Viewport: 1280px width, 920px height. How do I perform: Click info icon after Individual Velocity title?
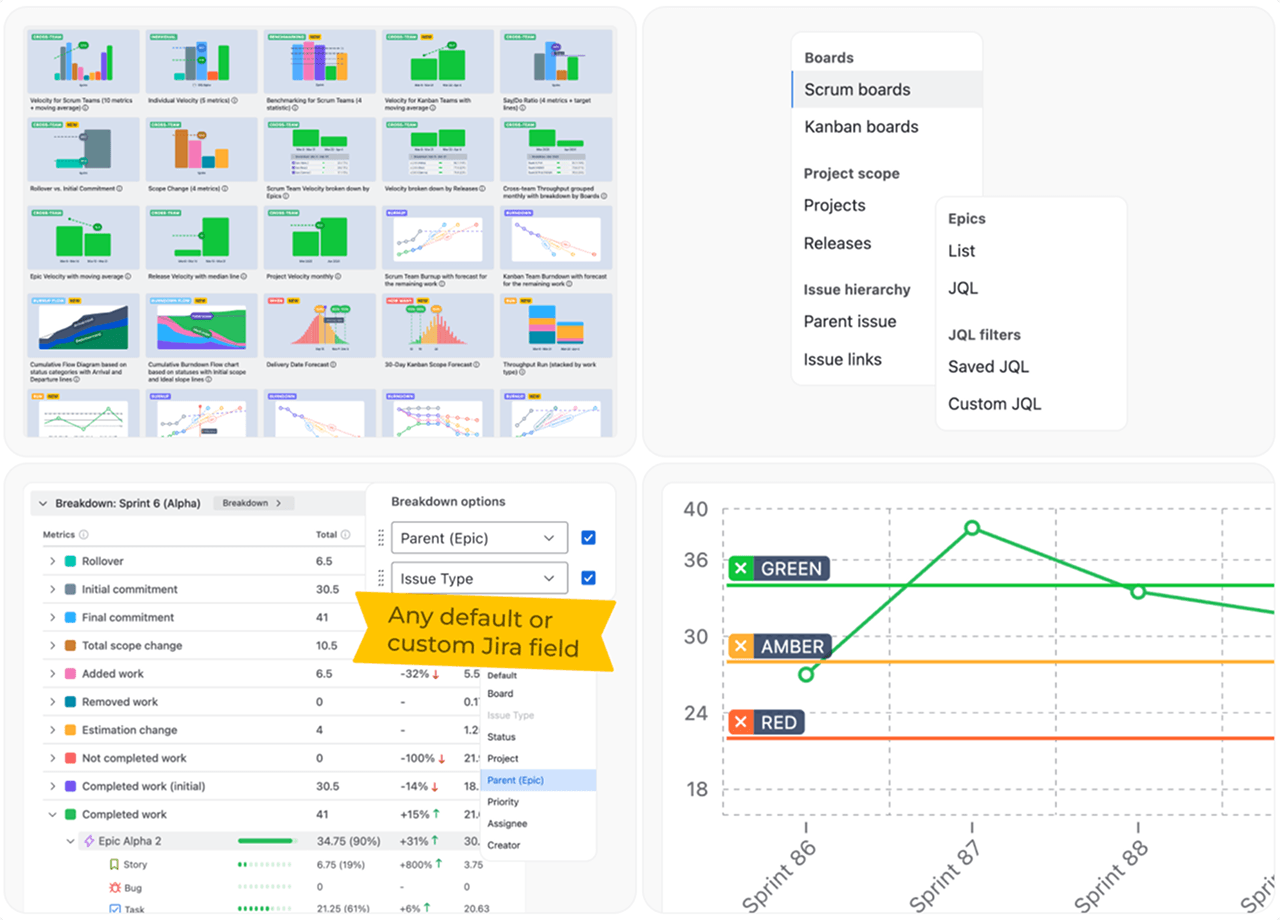pos(234,101)
